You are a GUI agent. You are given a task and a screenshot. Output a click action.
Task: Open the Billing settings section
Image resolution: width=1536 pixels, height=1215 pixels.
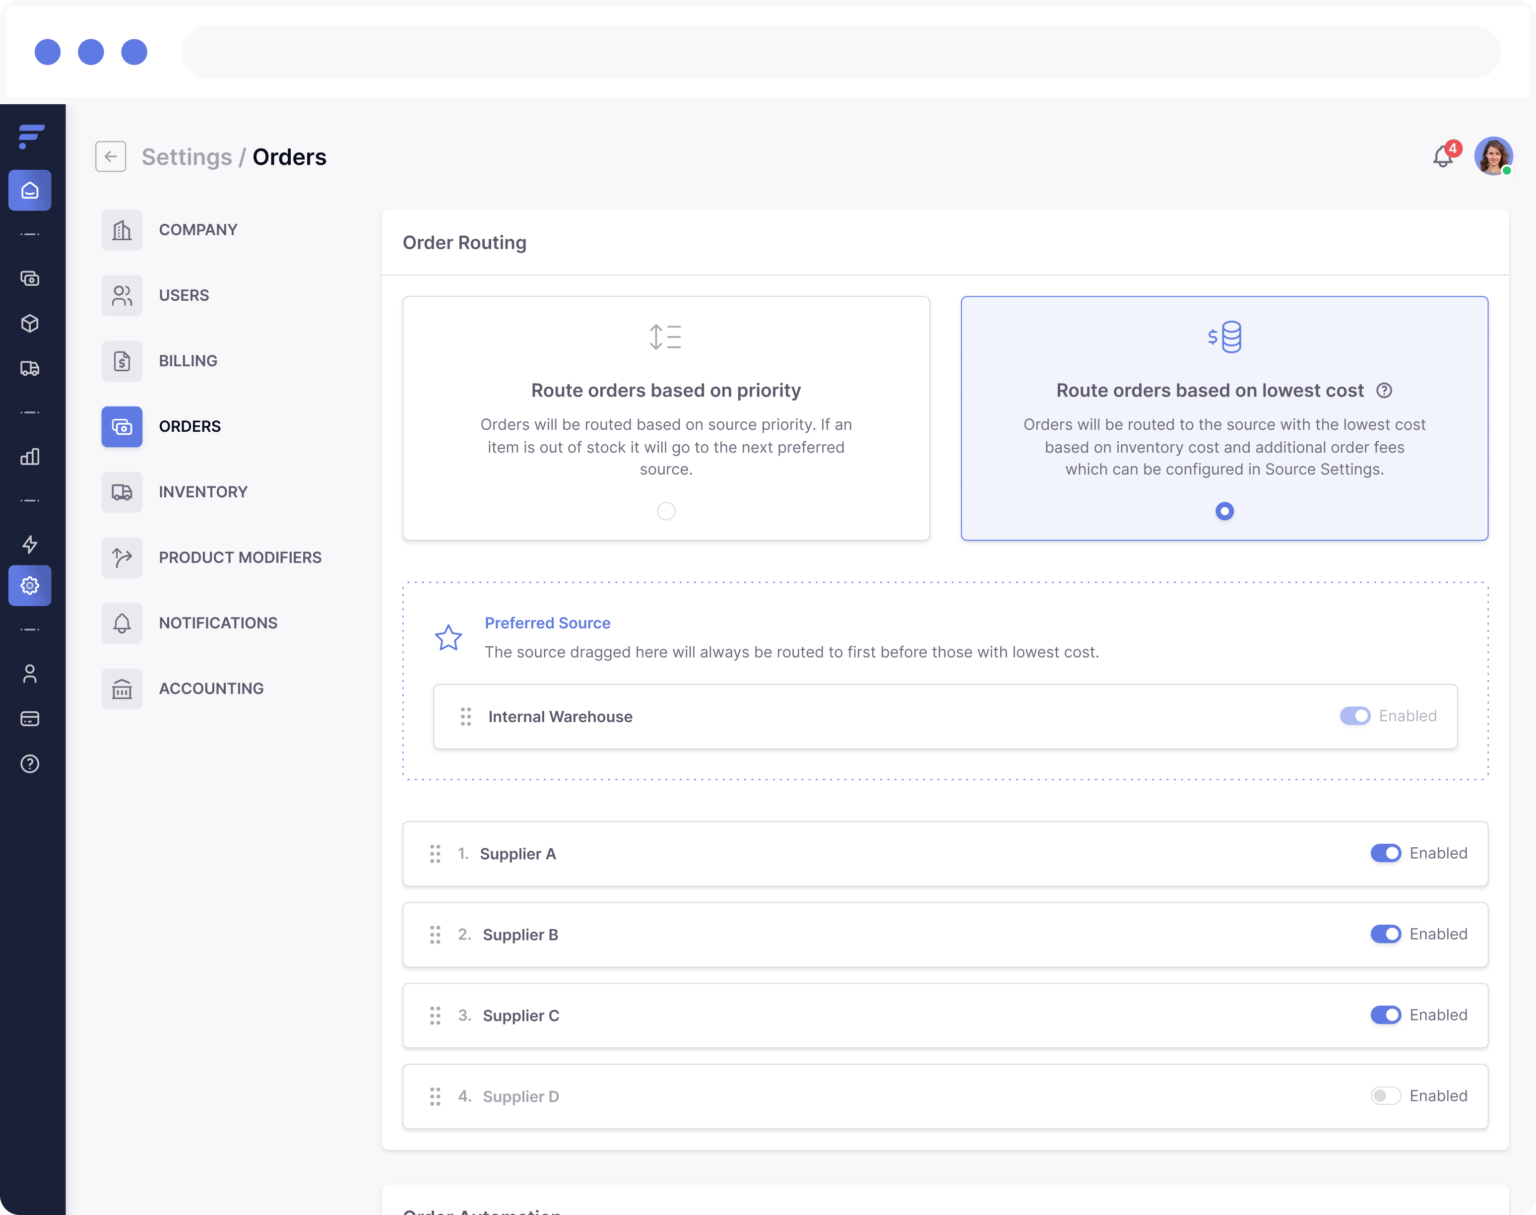[x=188, y=361]
